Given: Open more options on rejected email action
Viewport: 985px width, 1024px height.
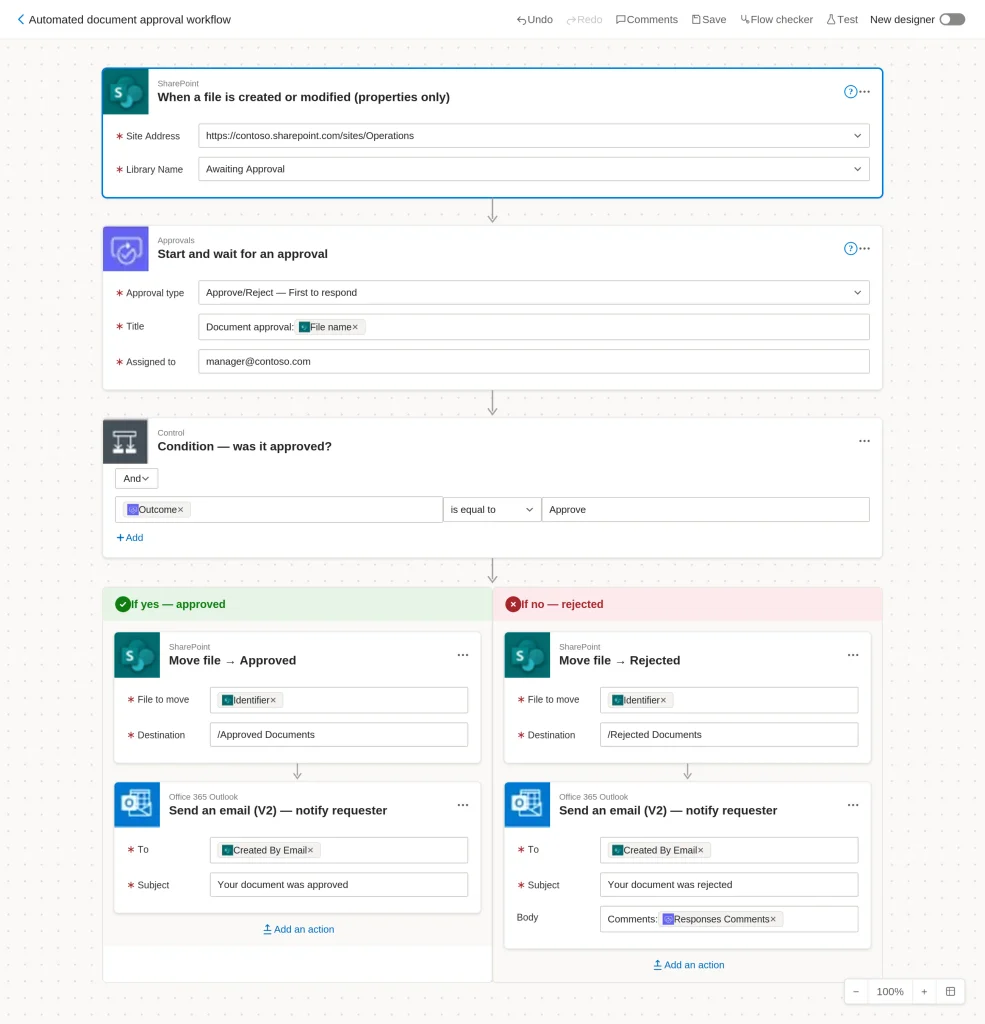Looking at the screenshot, I should coord(853,805).
